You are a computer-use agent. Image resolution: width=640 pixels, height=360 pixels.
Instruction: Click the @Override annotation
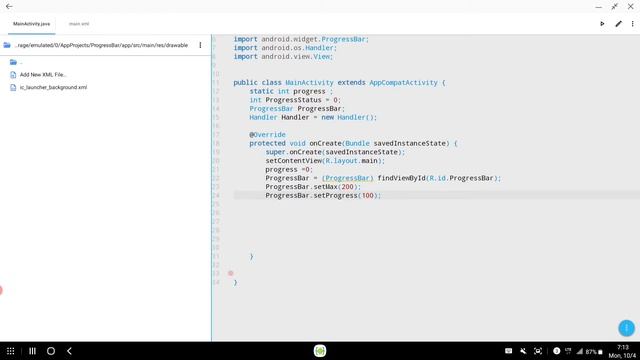click(267, 135)
